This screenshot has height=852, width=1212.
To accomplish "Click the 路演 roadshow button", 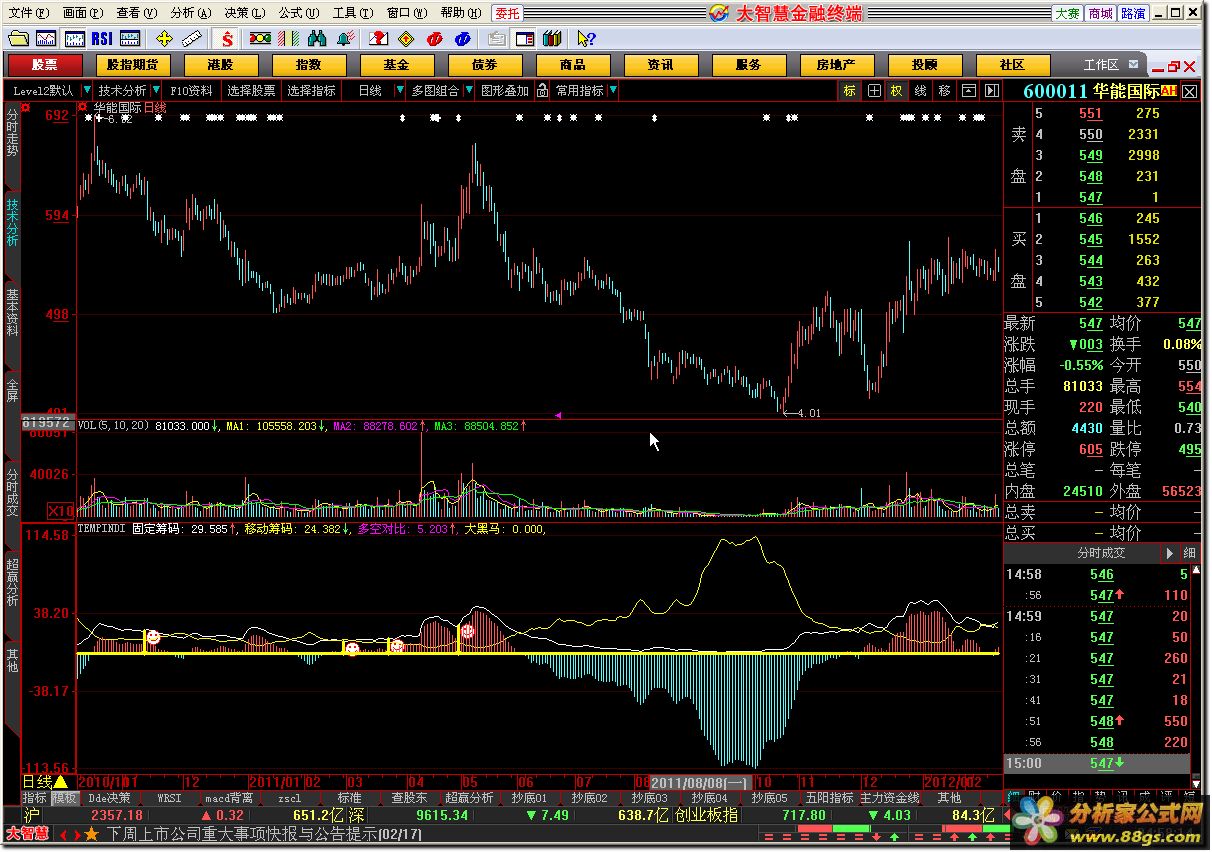I will [x=1133, y=13].
